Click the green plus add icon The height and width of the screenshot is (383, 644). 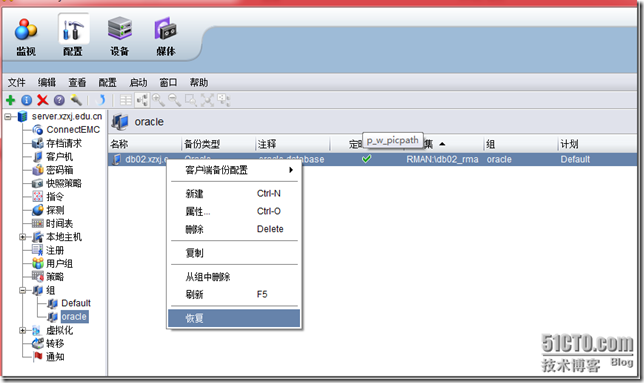tap(11, 100)
